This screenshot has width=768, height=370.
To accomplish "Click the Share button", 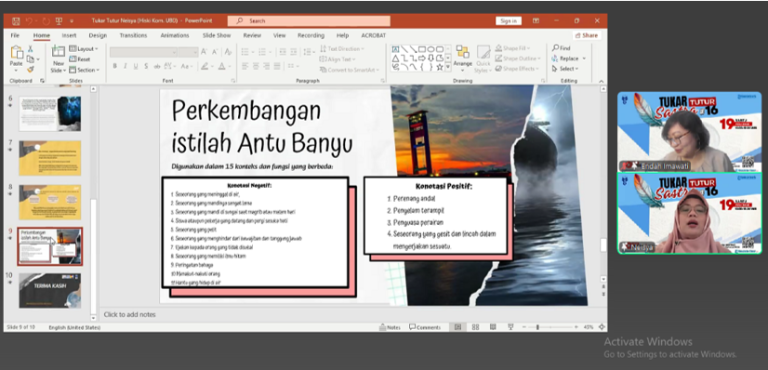I will [587, 36].
